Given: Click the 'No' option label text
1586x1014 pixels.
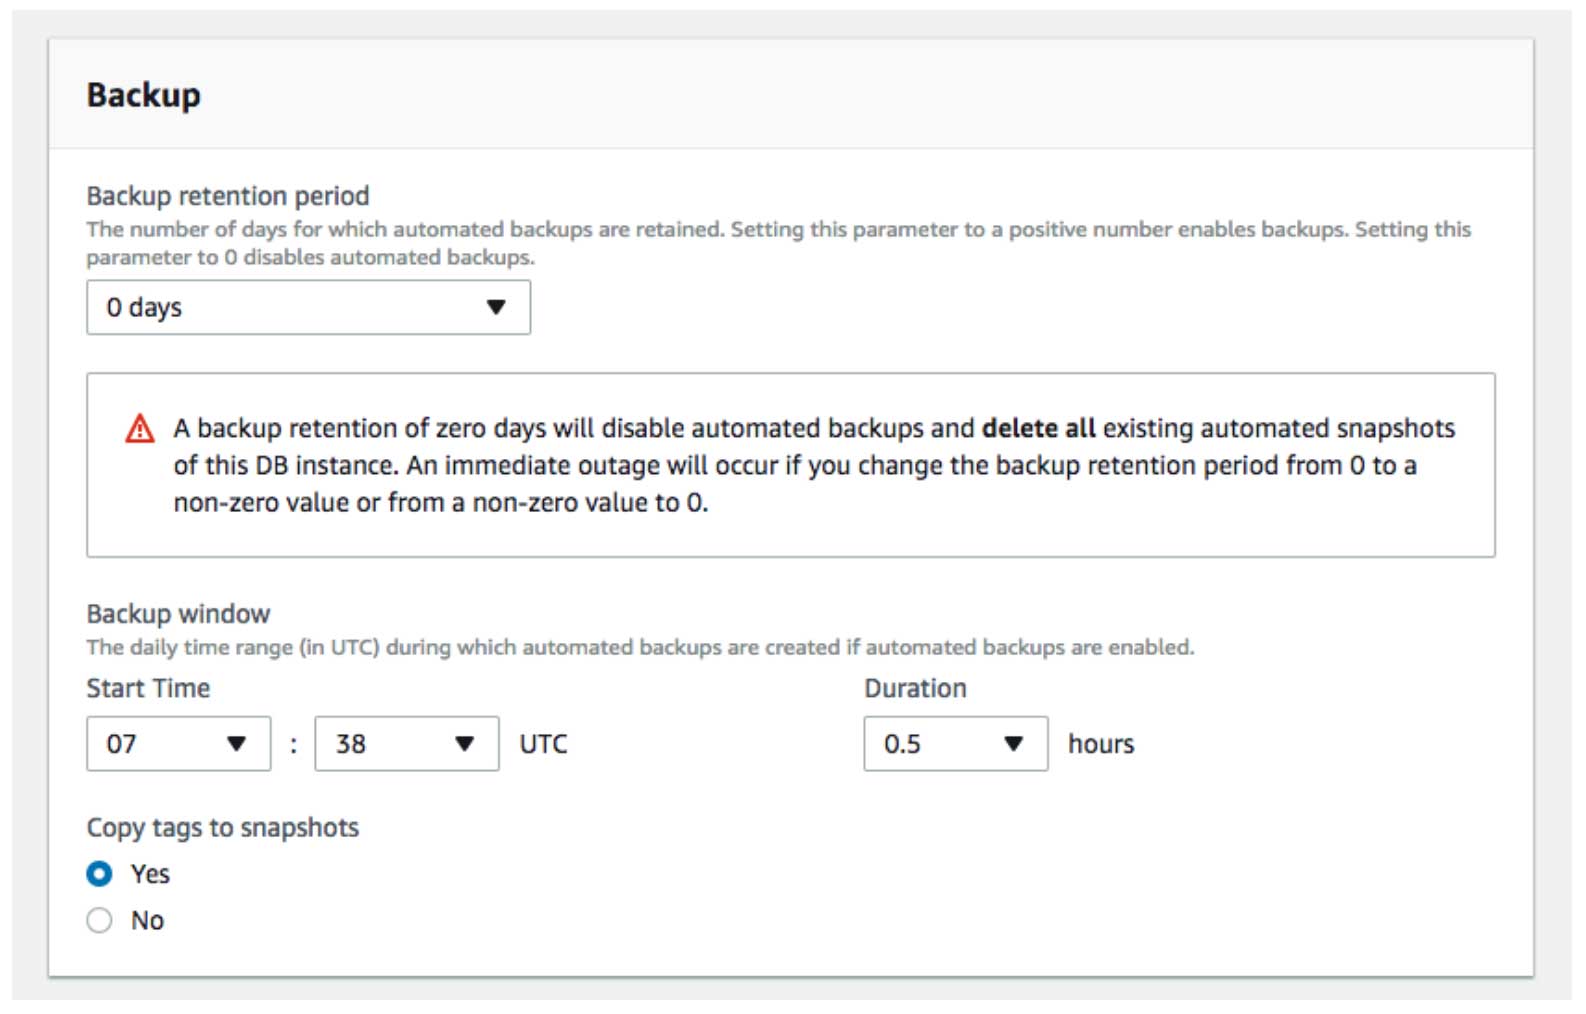Looking at the screenshot, I should point(147,920).
